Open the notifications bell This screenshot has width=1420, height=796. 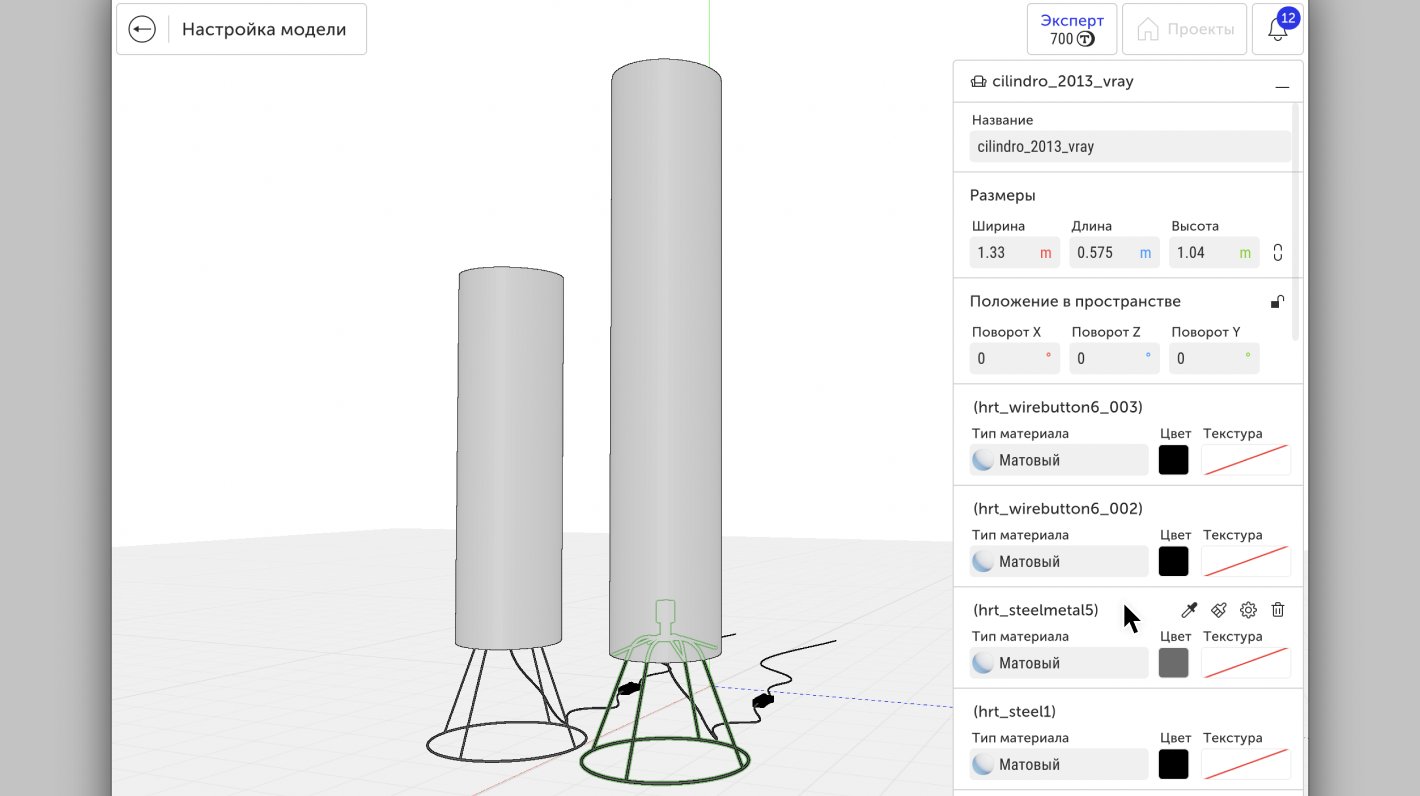point(1277,30)
